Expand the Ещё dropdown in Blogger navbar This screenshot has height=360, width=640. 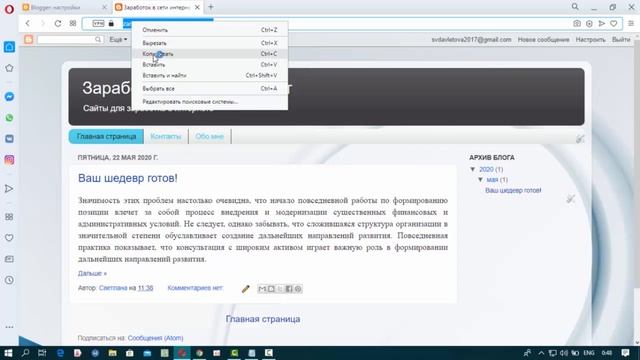click(118, 40)
